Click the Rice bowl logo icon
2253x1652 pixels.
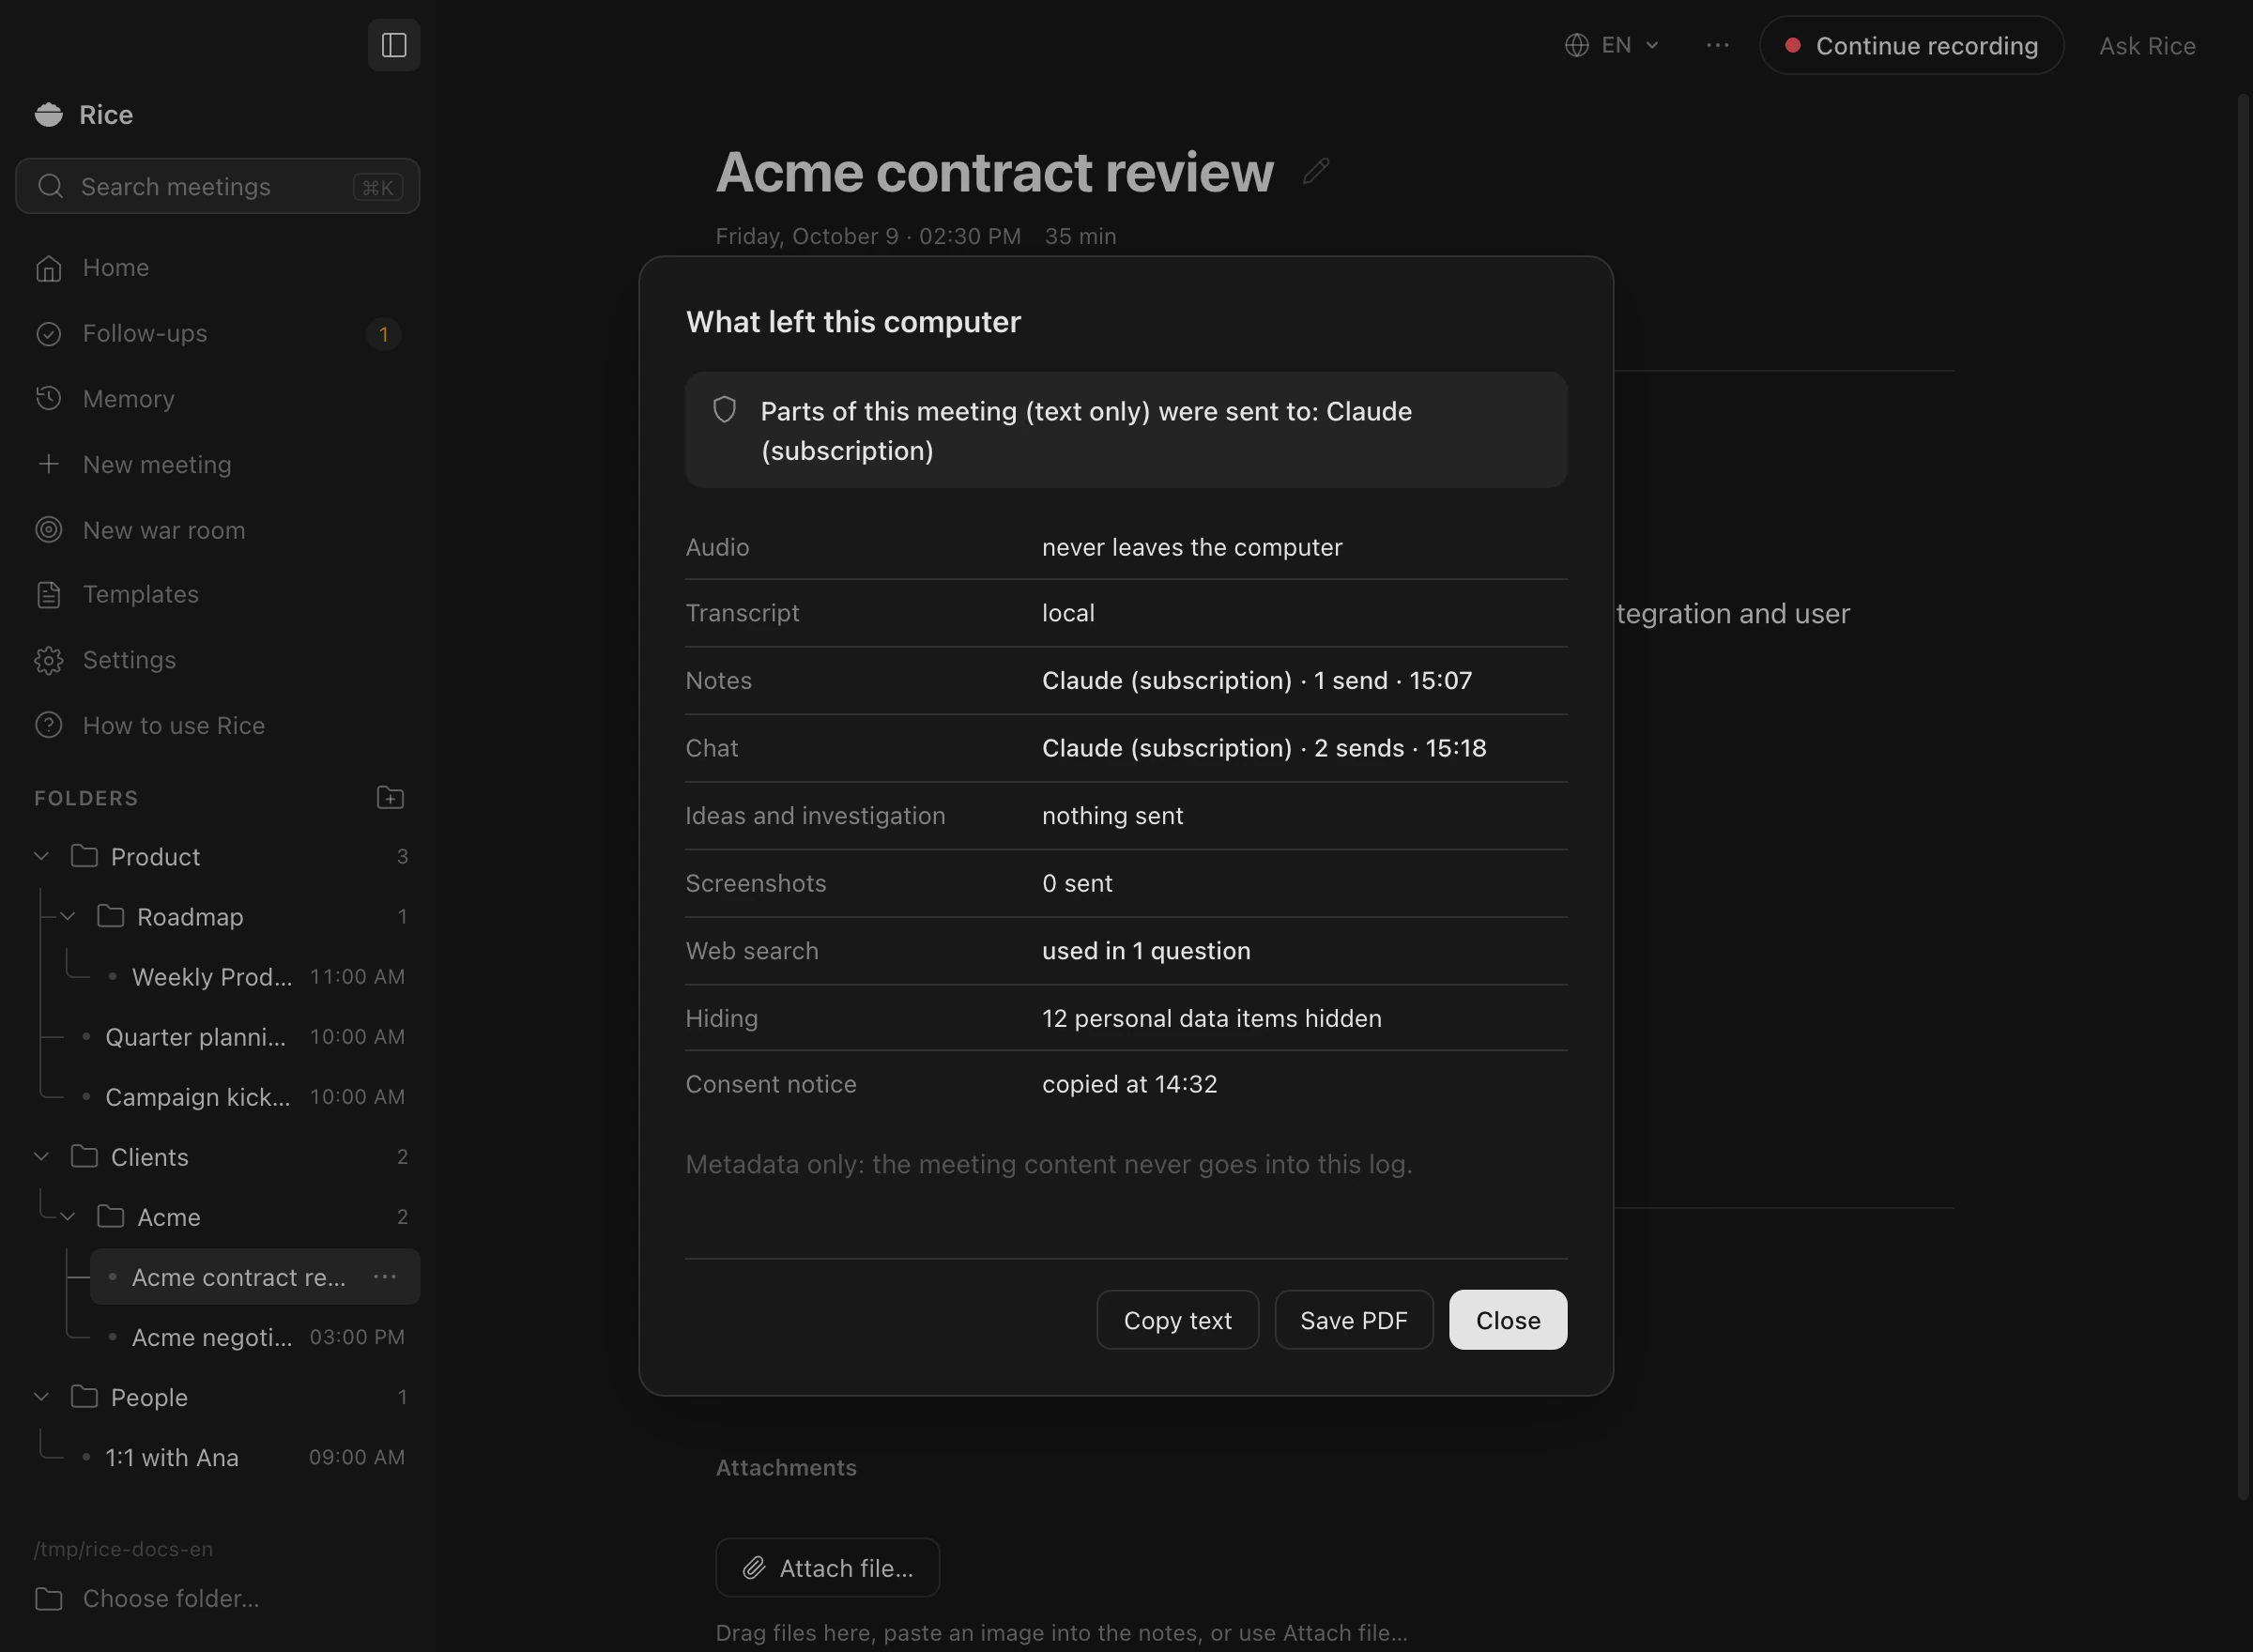(49, 115)
